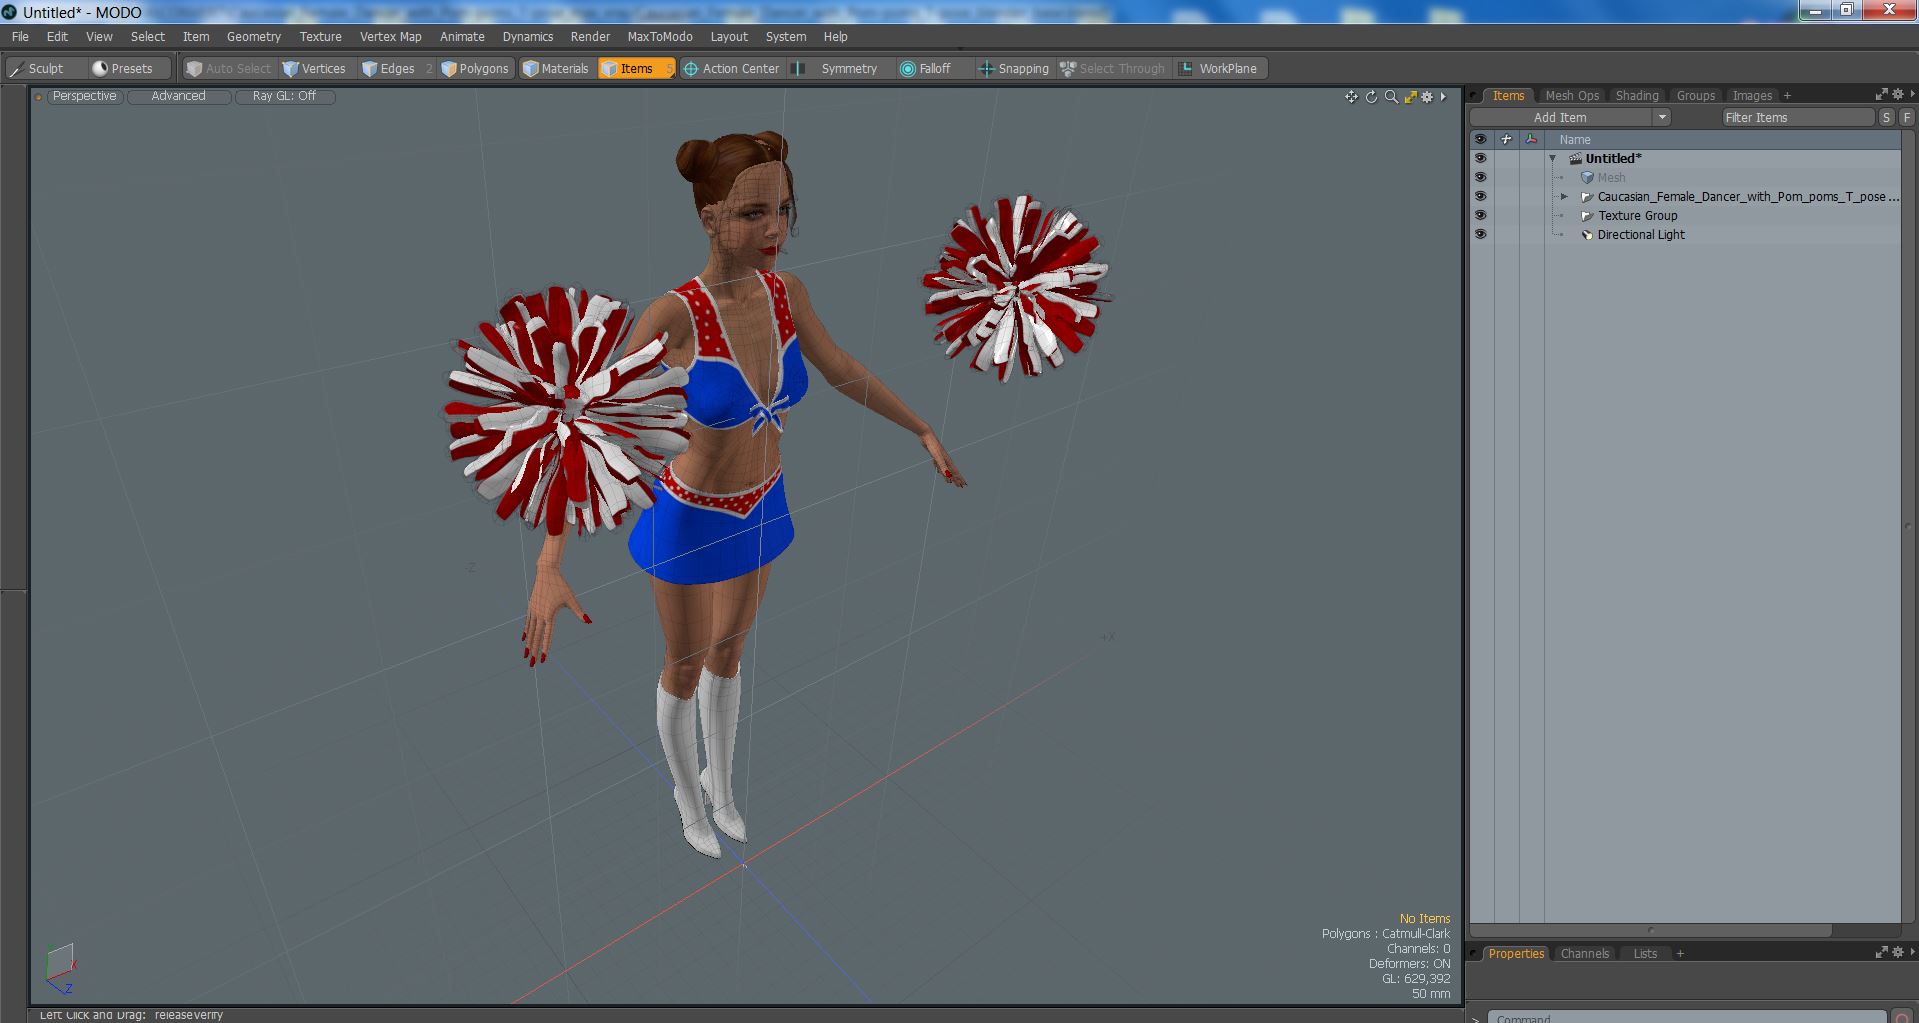
Task: Expand the viewport options arrow
Action: [x=1443, y=97]
